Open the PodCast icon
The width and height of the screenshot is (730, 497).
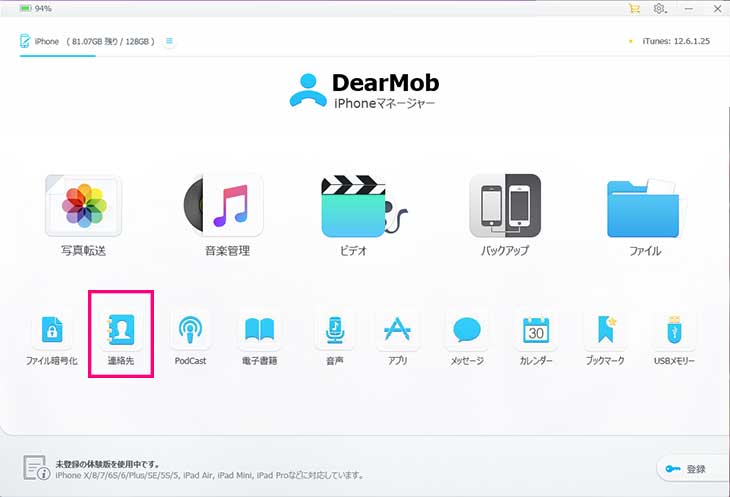click(190, 330)
